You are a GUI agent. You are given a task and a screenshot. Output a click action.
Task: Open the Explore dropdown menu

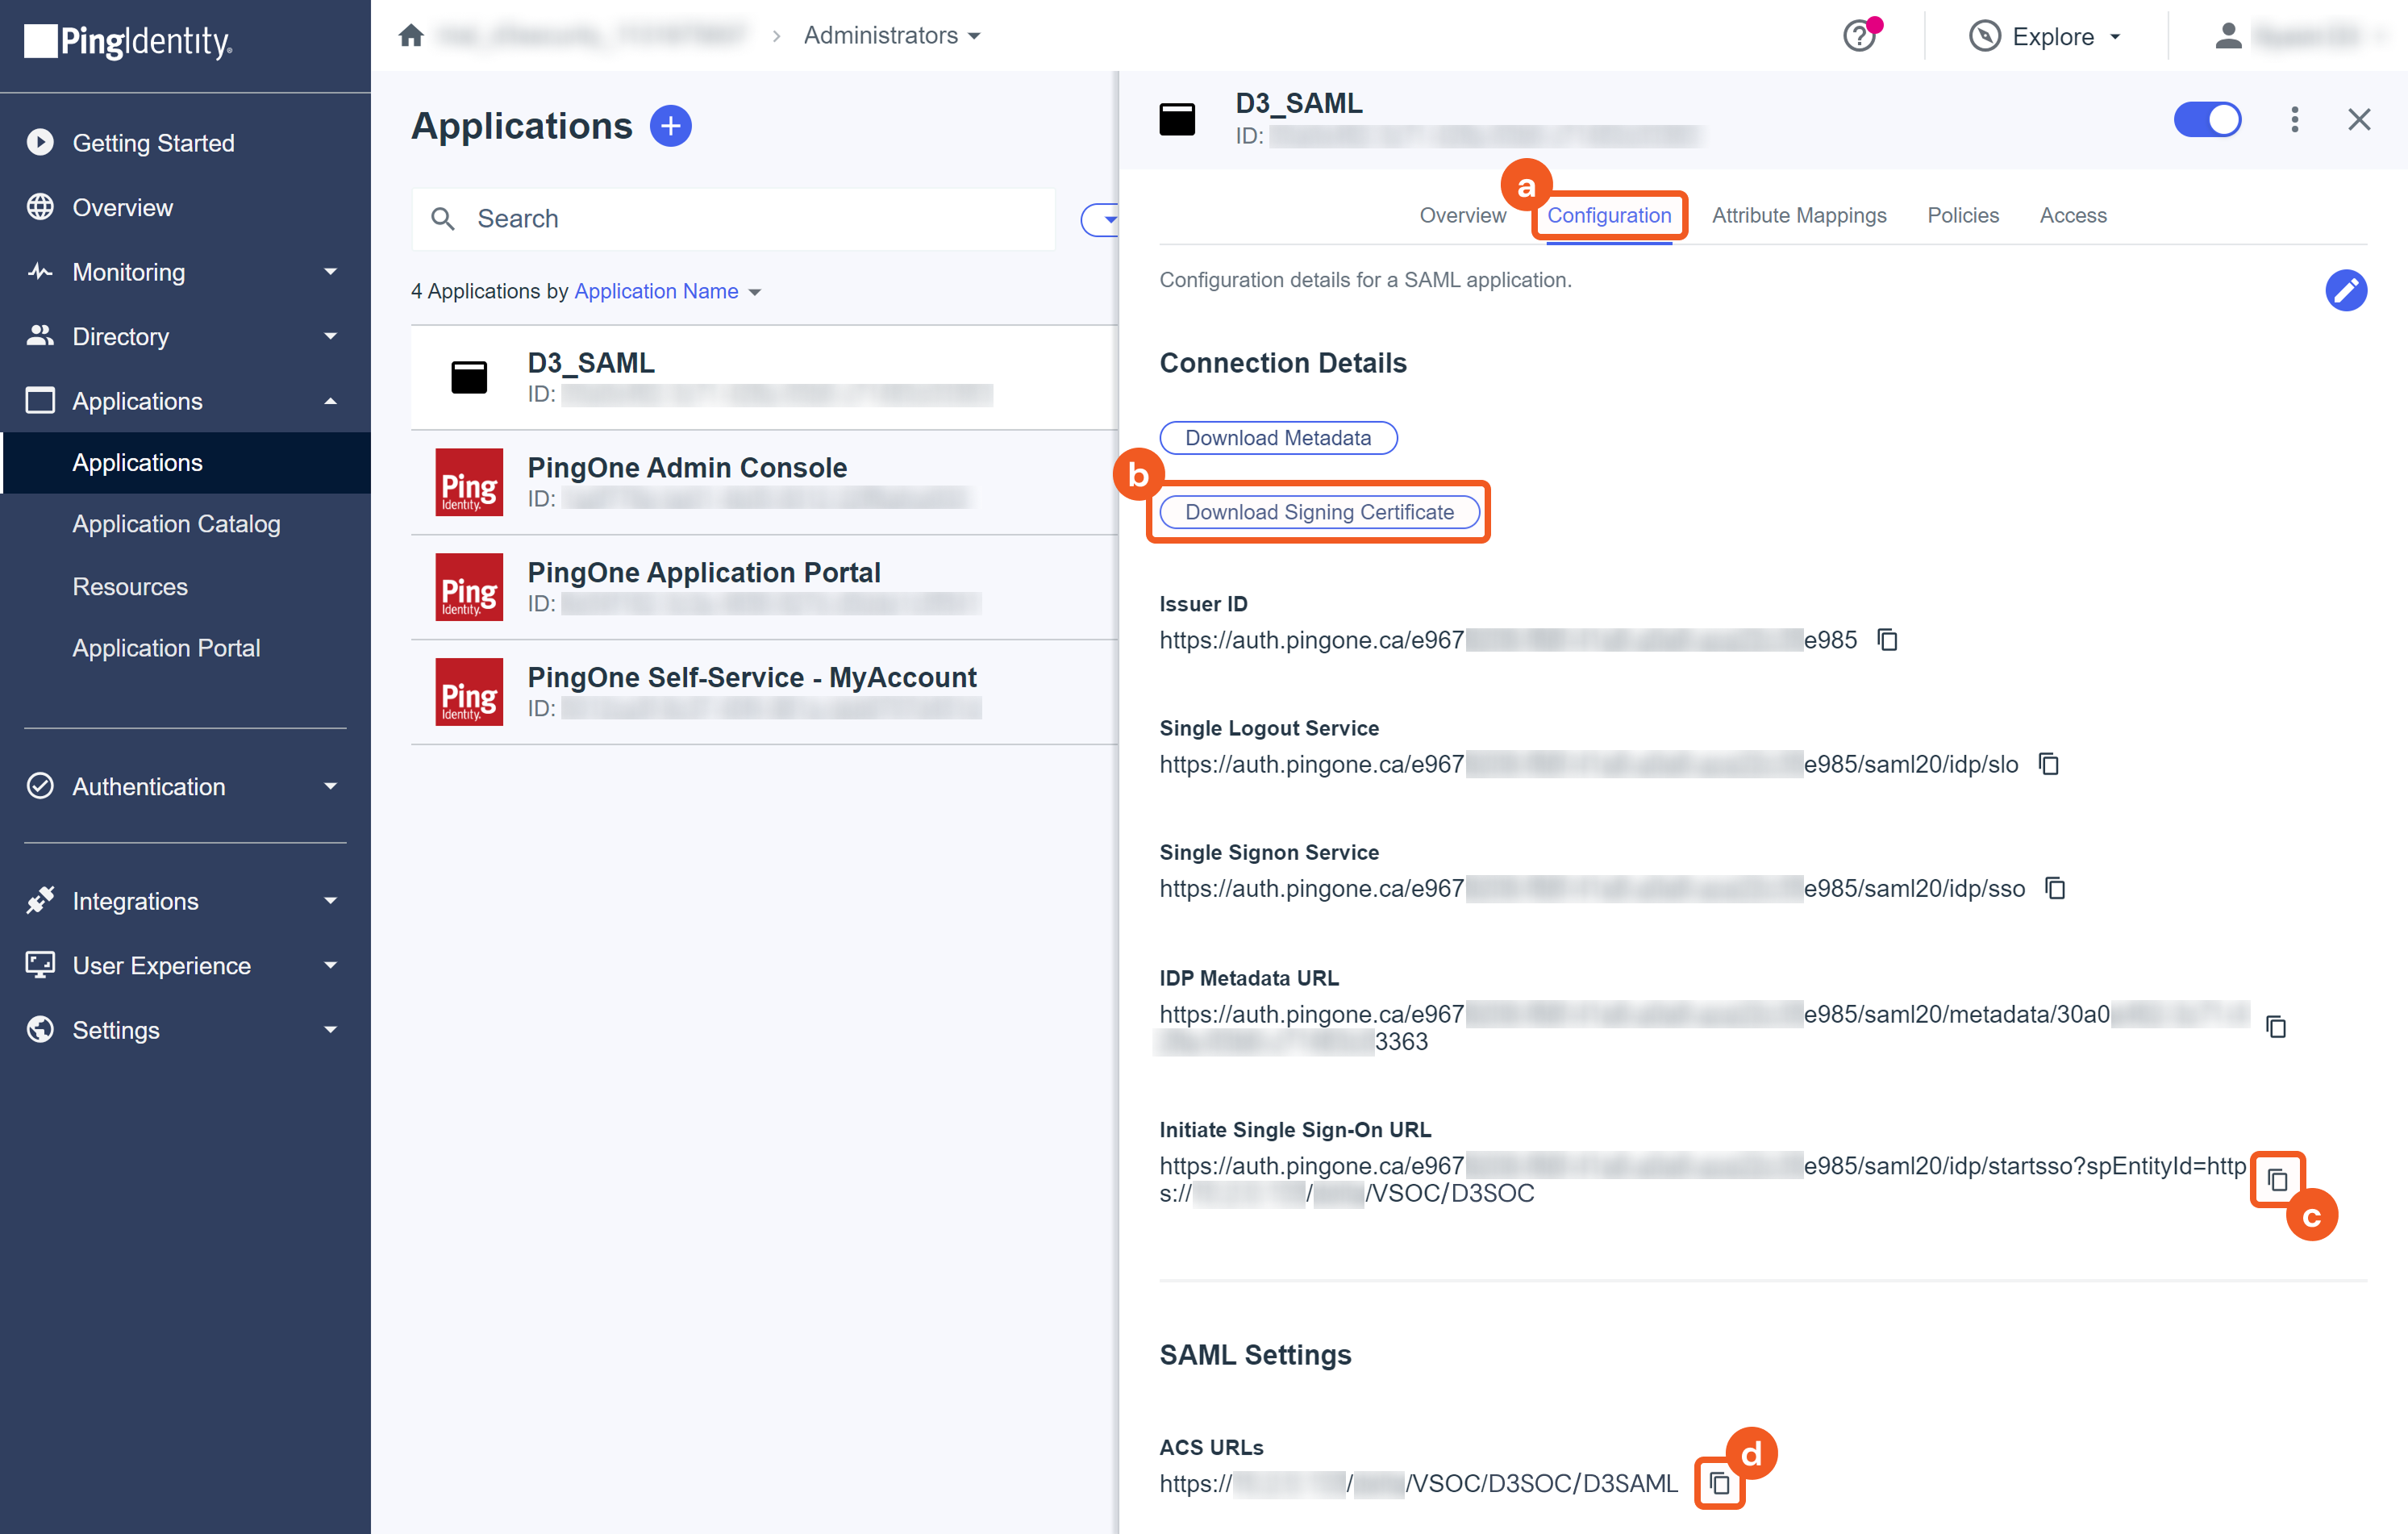[x=2046, y=36]
